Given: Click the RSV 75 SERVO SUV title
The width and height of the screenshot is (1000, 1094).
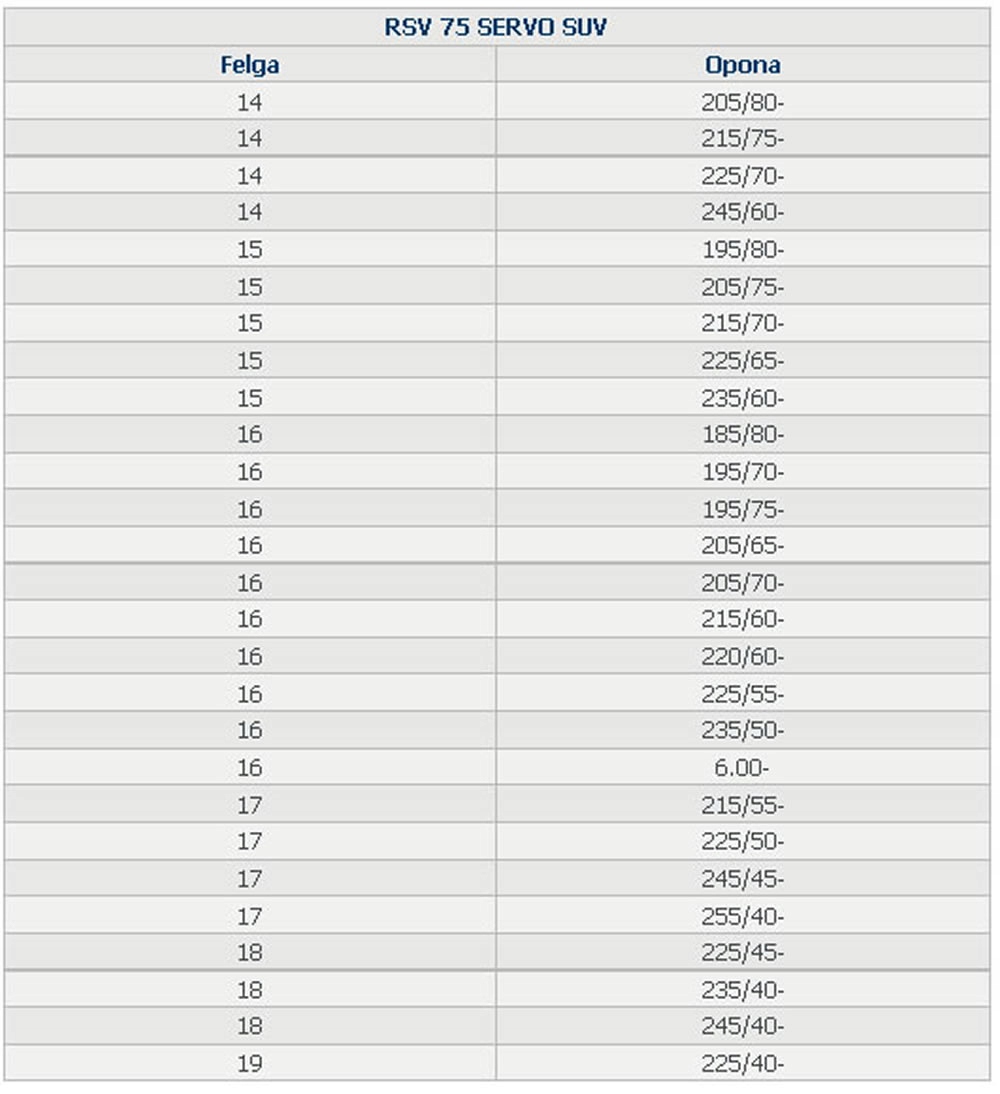Looking at the screenshot, I should [x=495, y=28].
